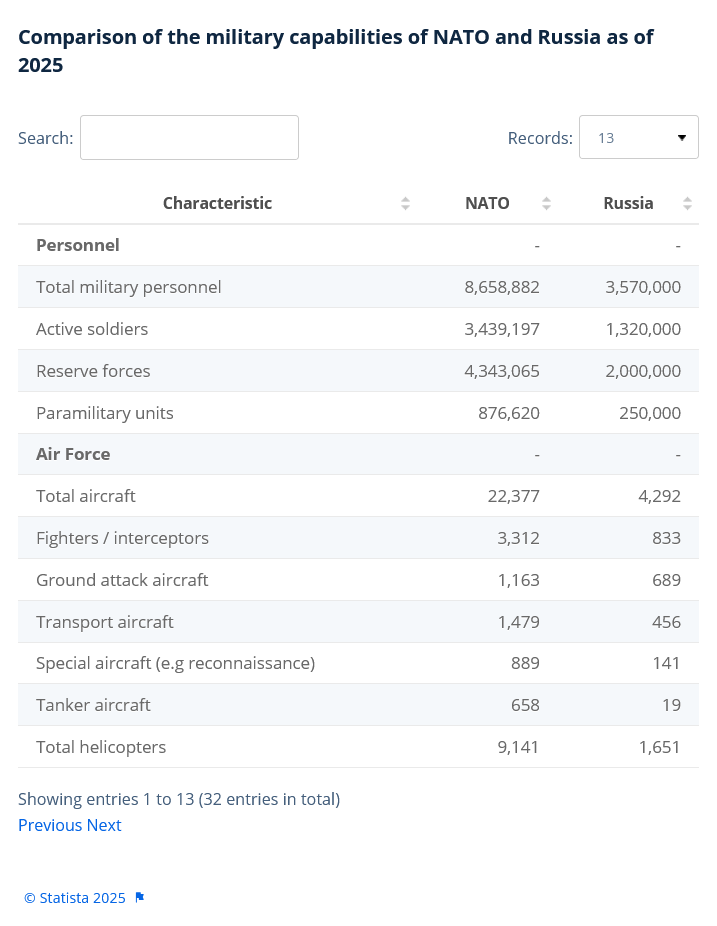717x926 pixels.
Task: Select the Total military personnel row label
Action: pos(129,287)
